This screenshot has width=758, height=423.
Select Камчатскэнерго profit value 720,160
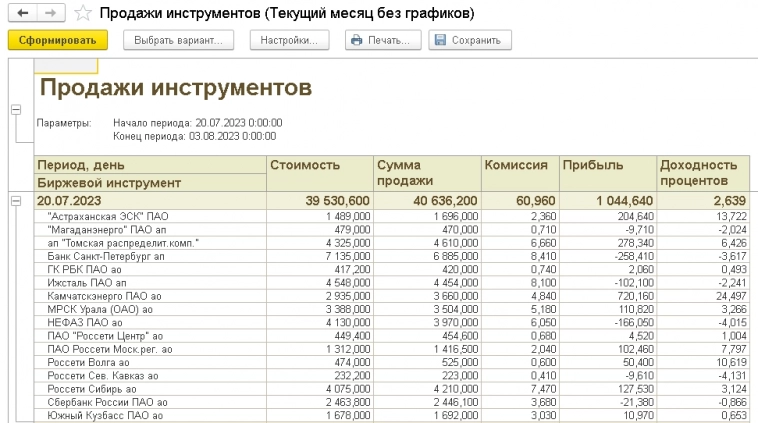(608, 296)
